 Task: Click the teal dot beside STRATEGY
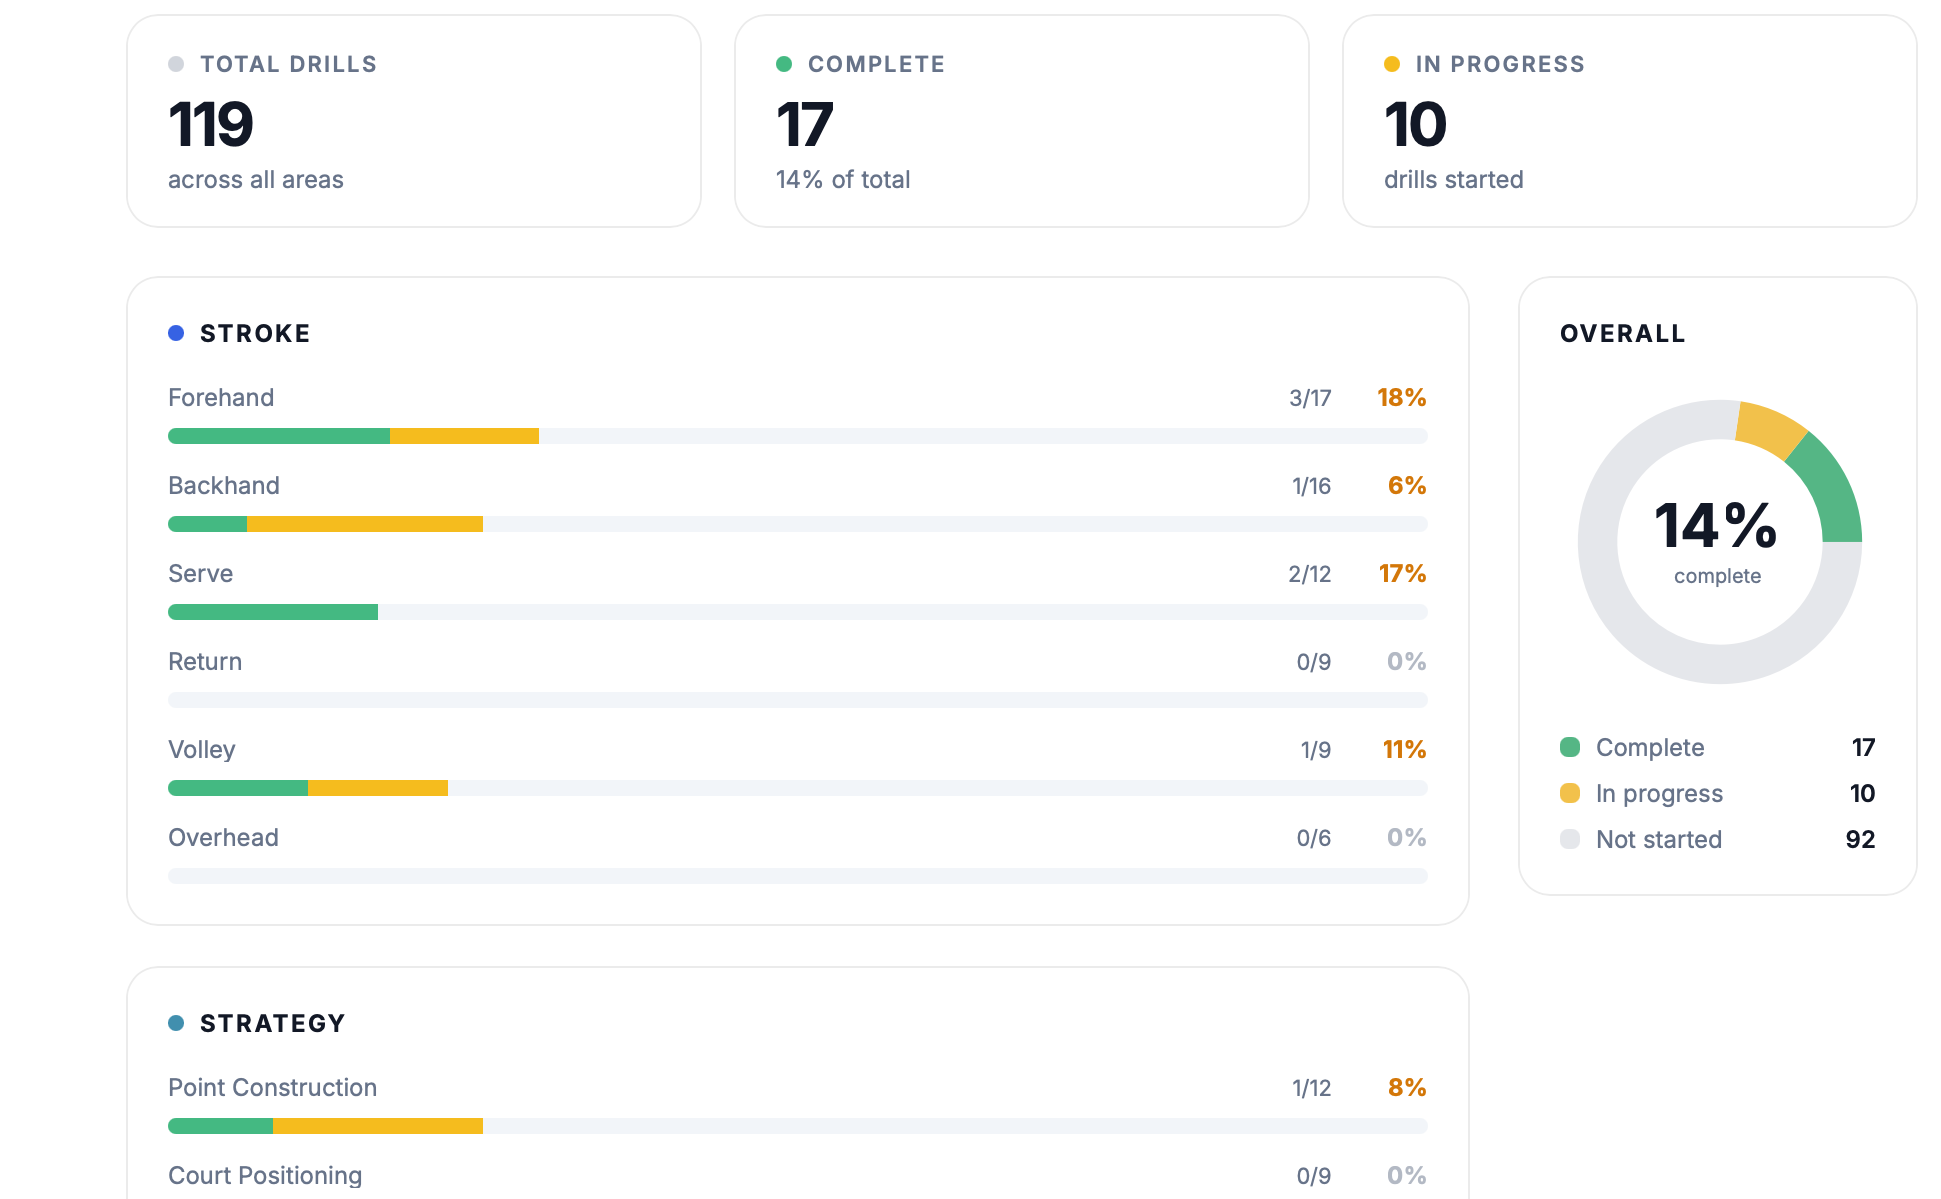(x=176, y=1023)
